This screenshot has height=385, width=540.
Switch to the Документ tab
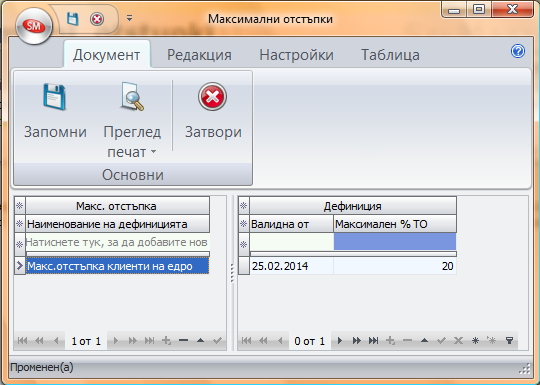[107, 55]
